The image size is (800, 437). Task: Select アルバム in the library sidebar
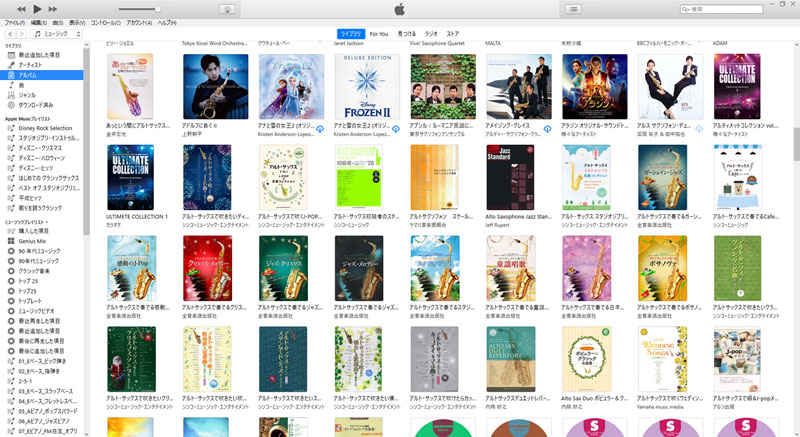click(x=41, y=75)
